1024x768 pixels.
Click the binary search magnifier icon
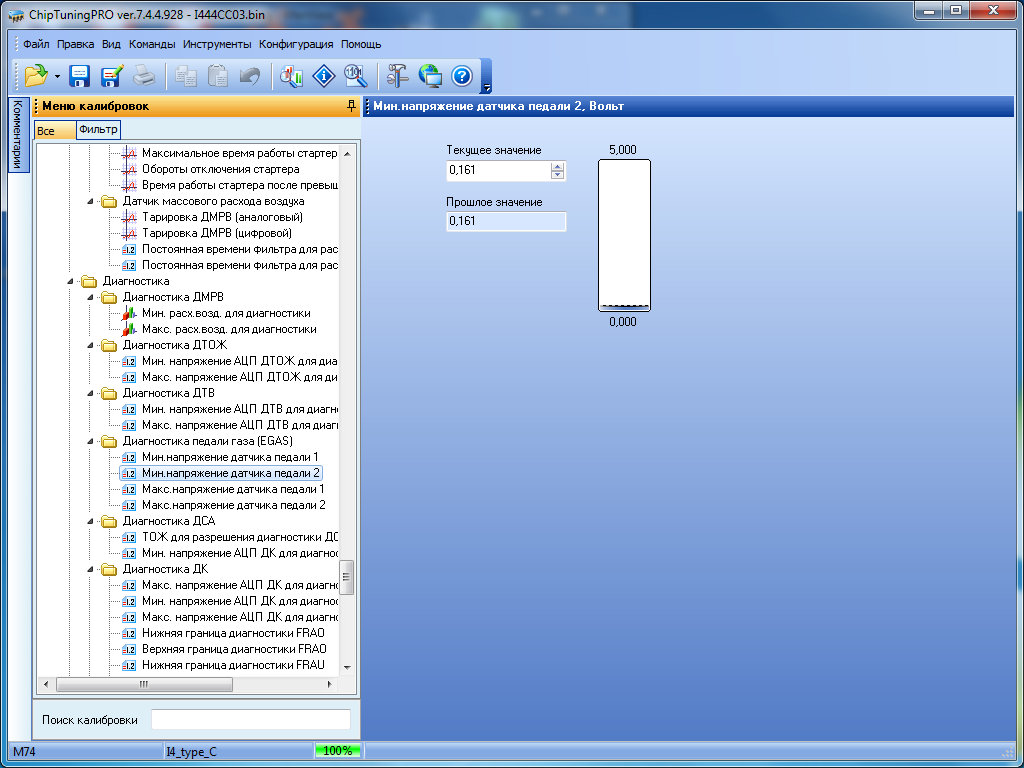click(x=355, y=76)
